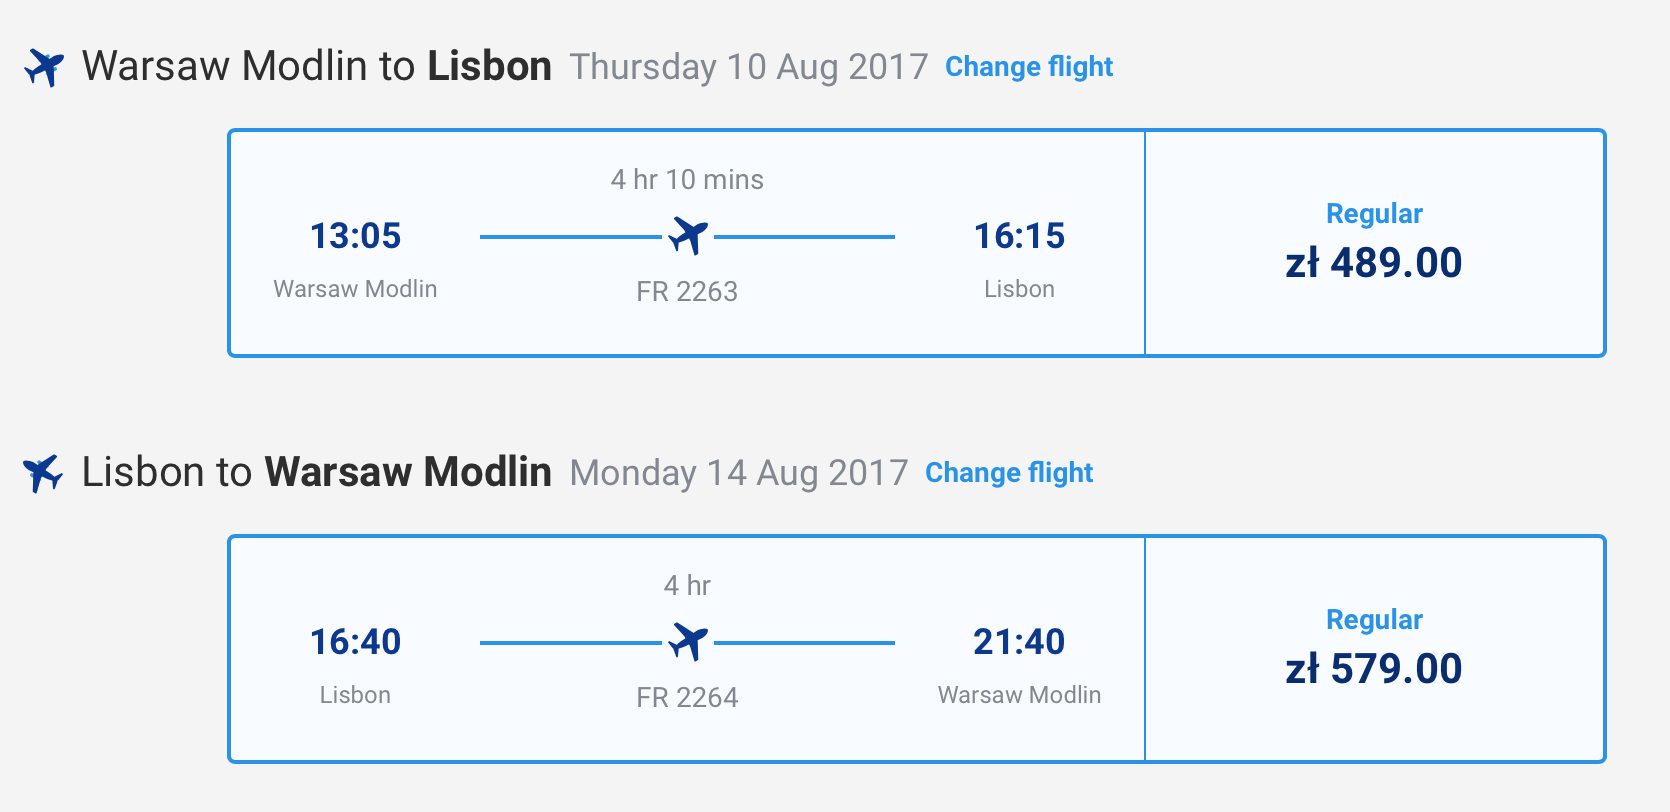Viewport: 1670px width, 812px height.
Task: Click the Monday 14 Aug 2017 date
Action: pos(739,473)
